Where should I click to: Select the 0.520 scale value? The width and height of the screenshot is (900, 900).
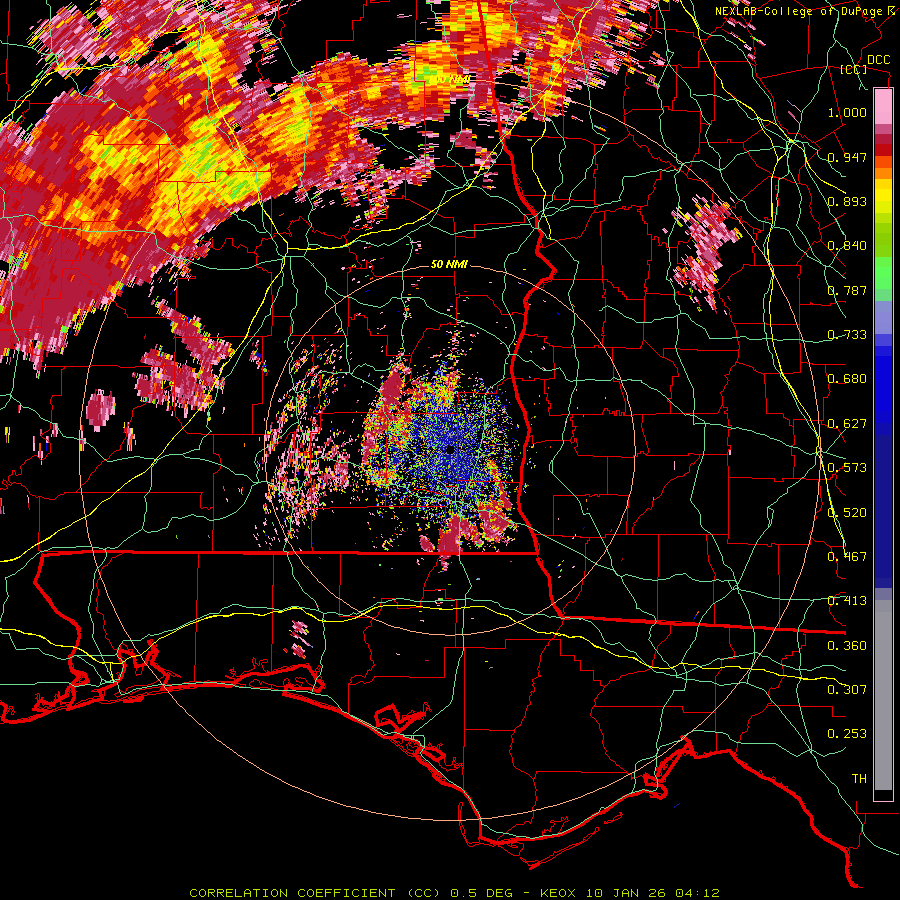pos(847,512)
